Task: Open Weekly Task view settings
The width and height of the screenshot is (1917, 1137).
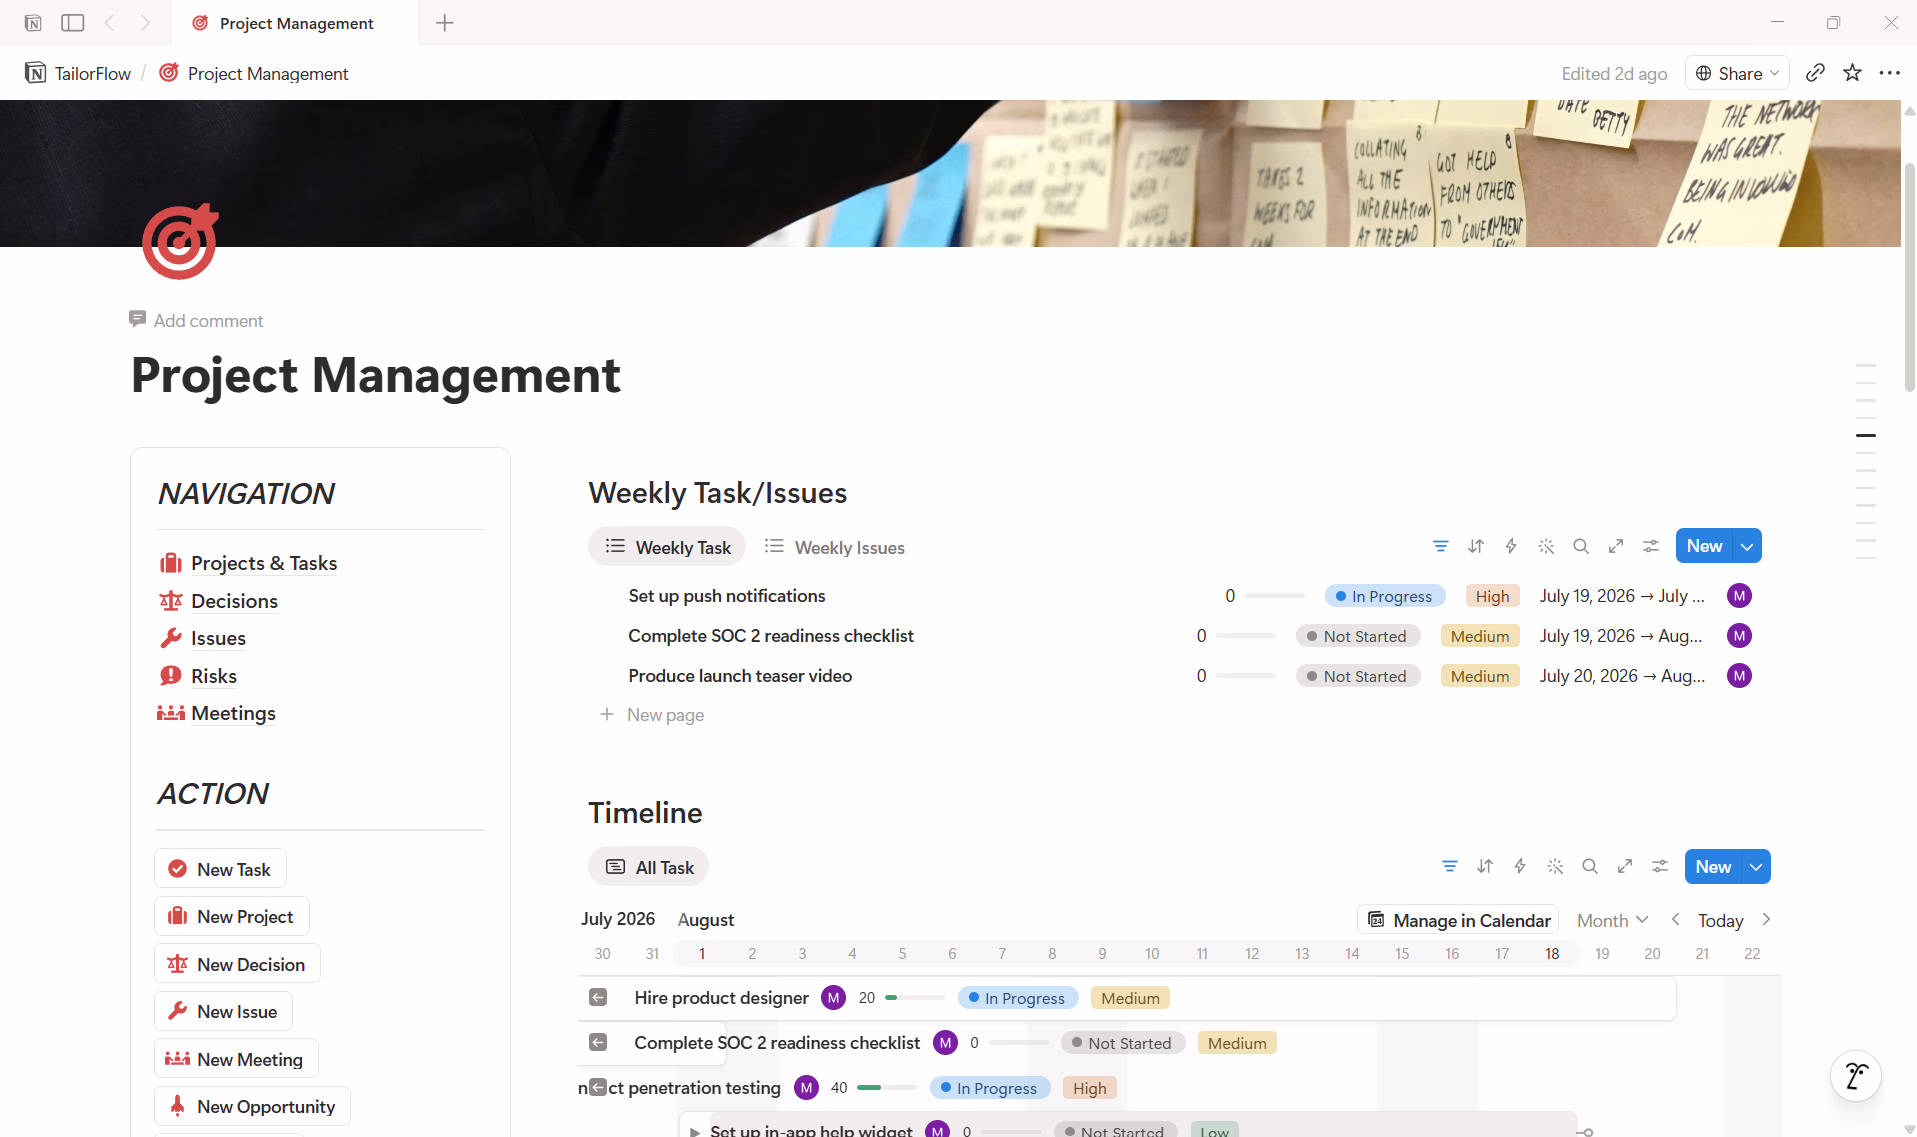Action: (1651, 546)
